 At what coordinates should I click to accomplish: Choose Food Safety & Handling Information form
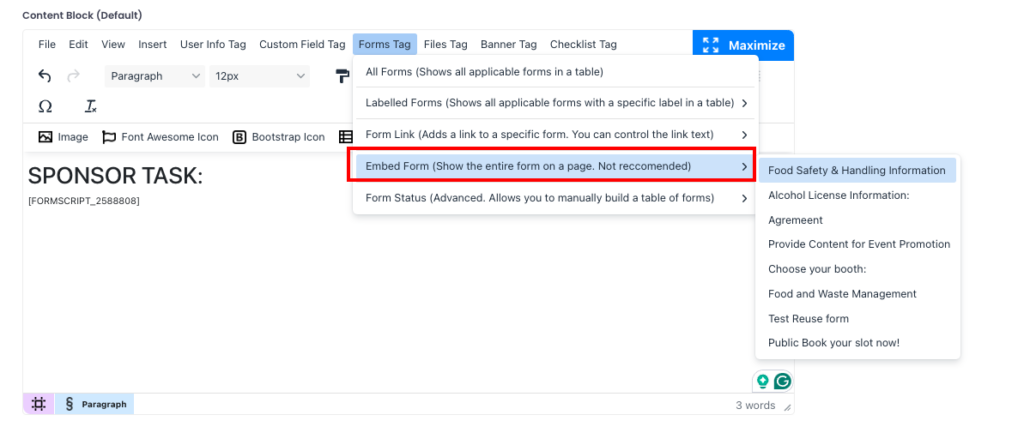(856, 170)
